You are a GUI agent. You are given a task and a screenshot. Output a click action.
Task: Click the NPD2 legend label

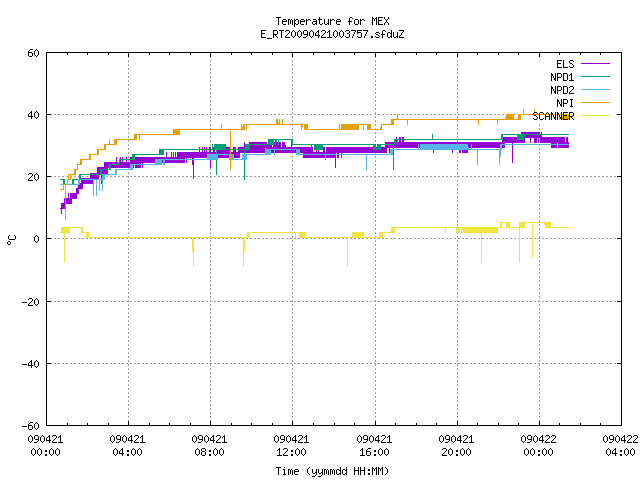tap(562, 90)
